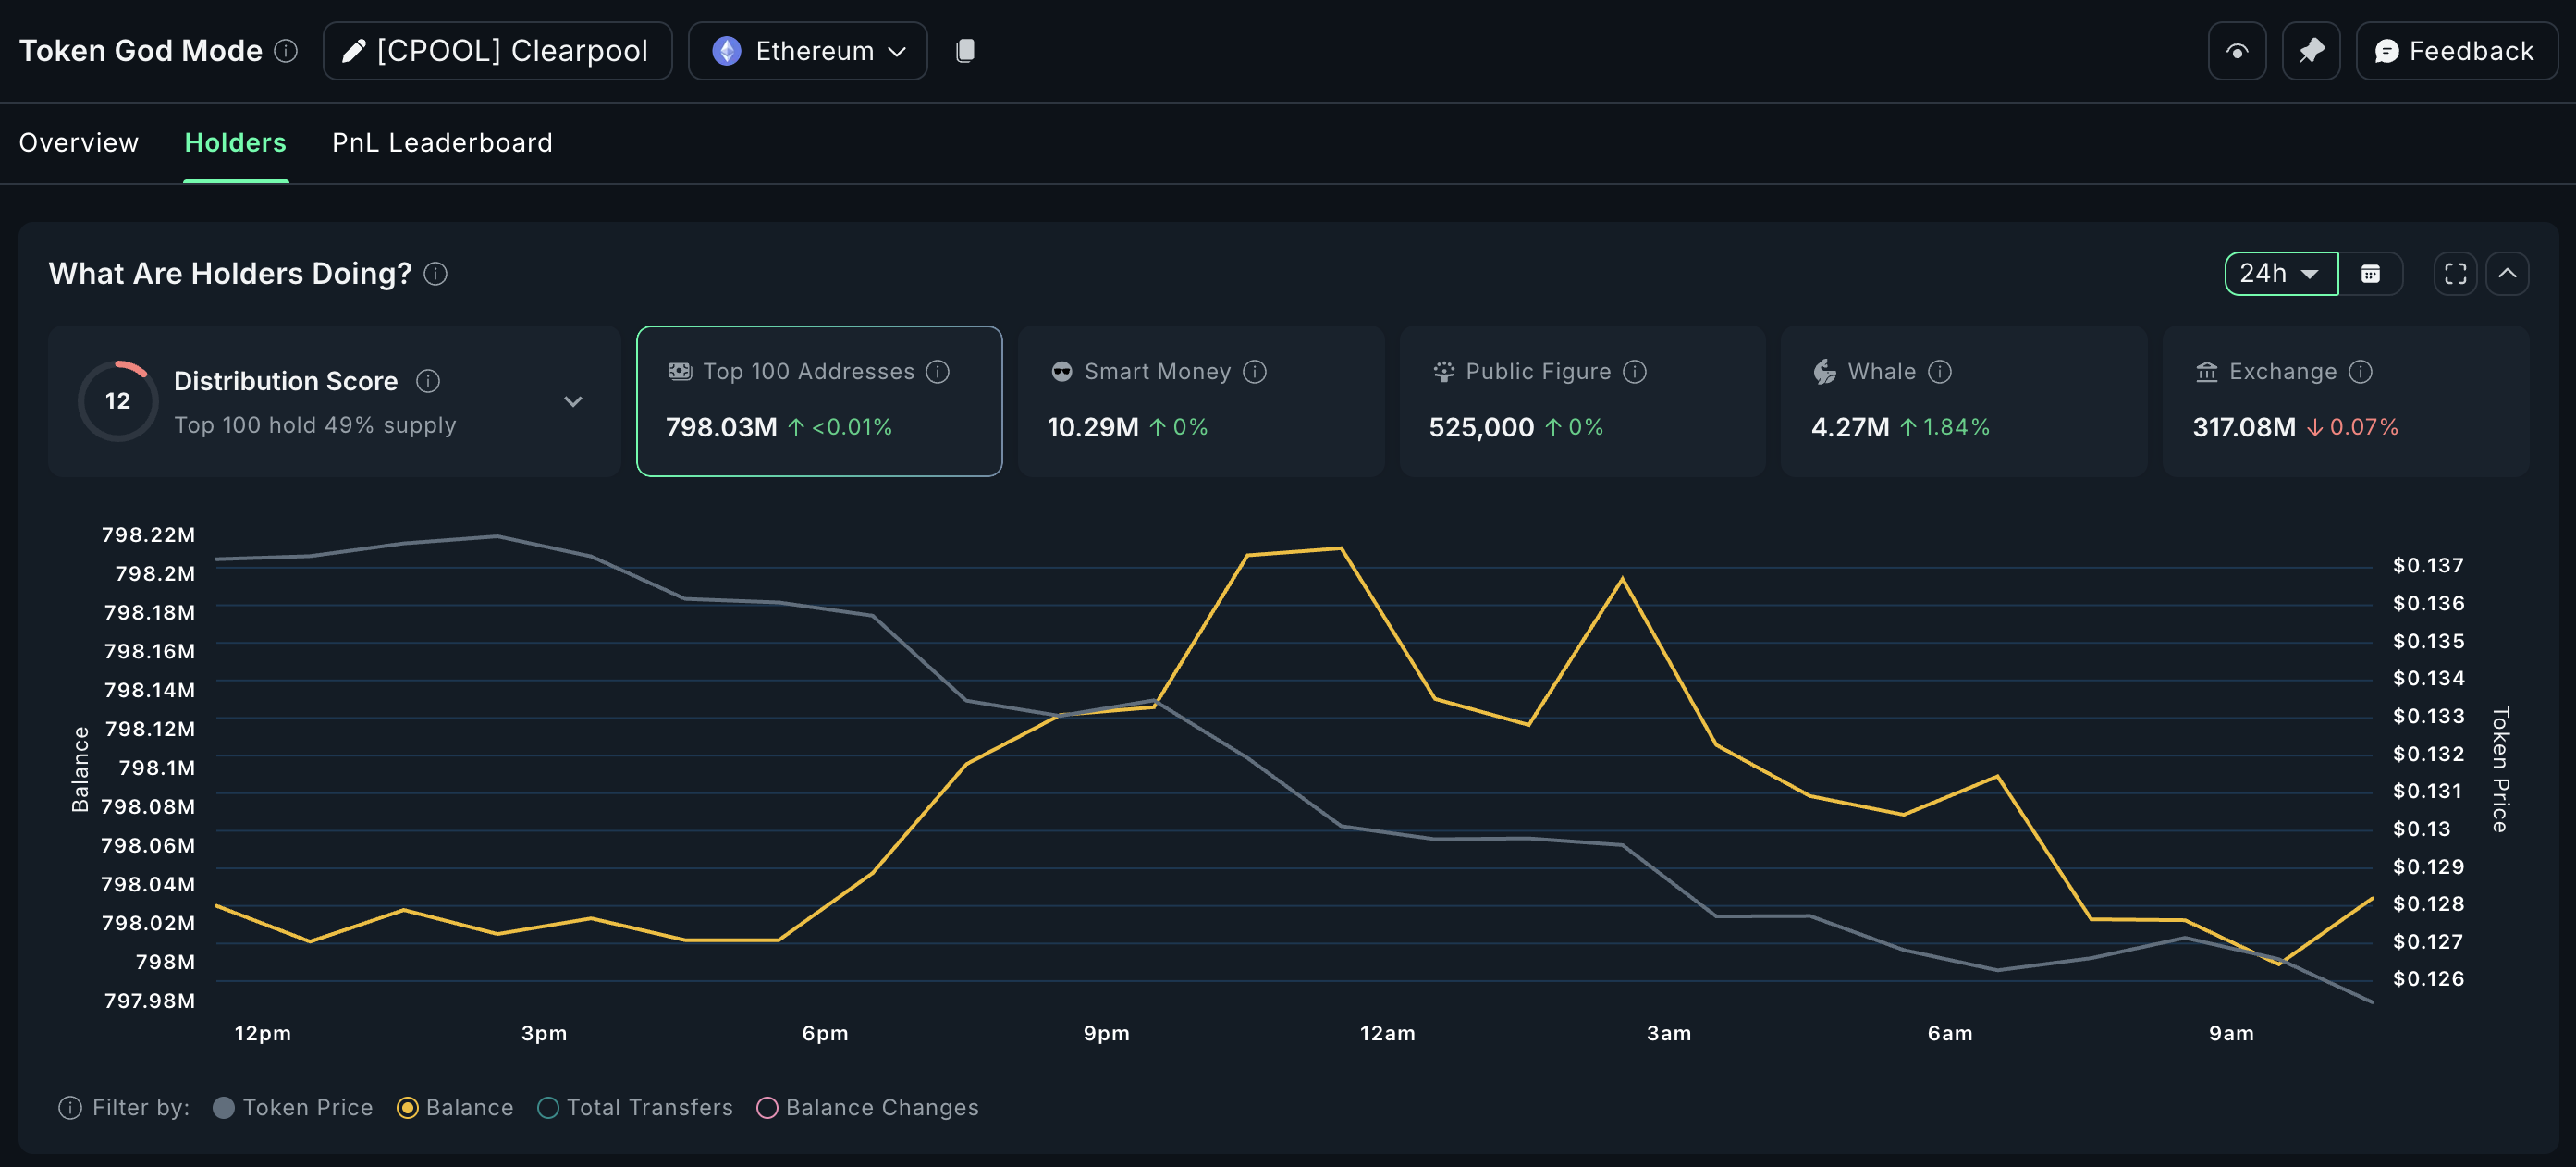
Task: Click info icon next to Distribution Score
Action: pos(428,381)
